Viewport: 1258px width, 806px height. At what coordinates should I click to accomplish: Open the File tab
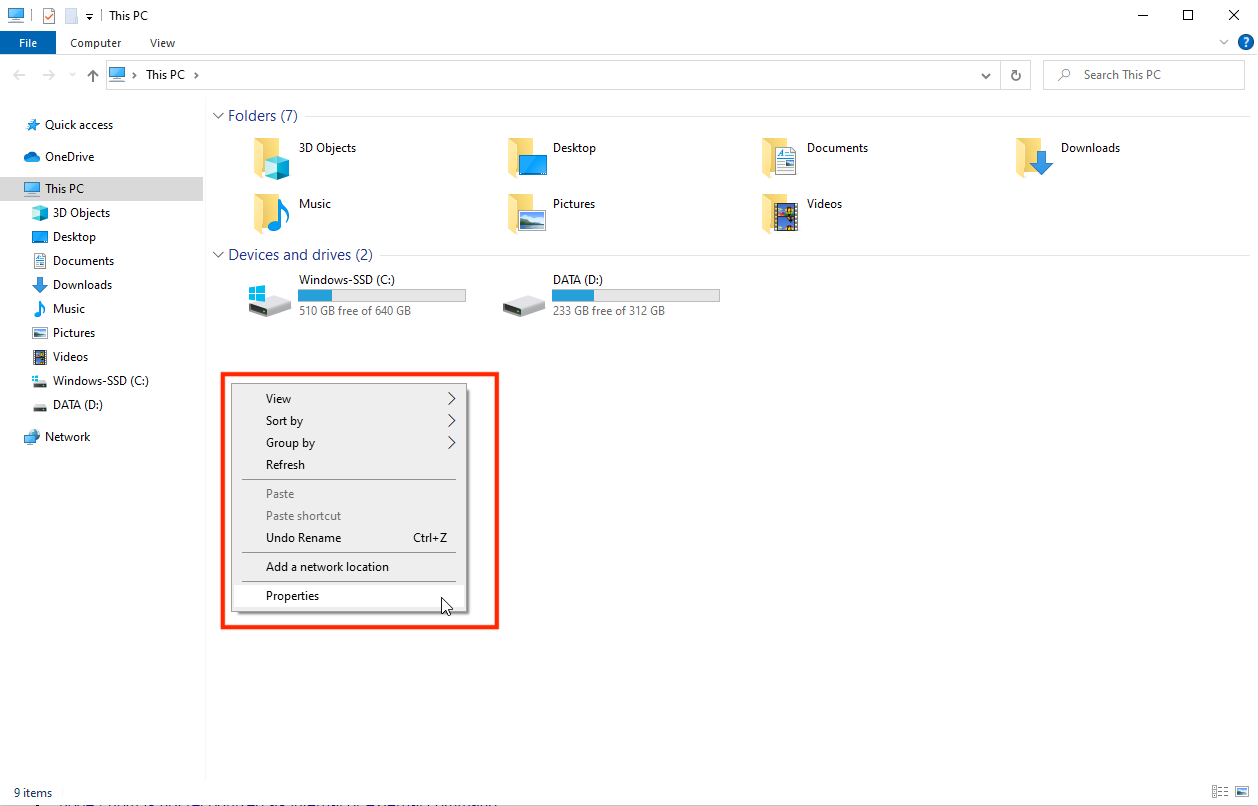pyautogui.click(x=28, y=43)
